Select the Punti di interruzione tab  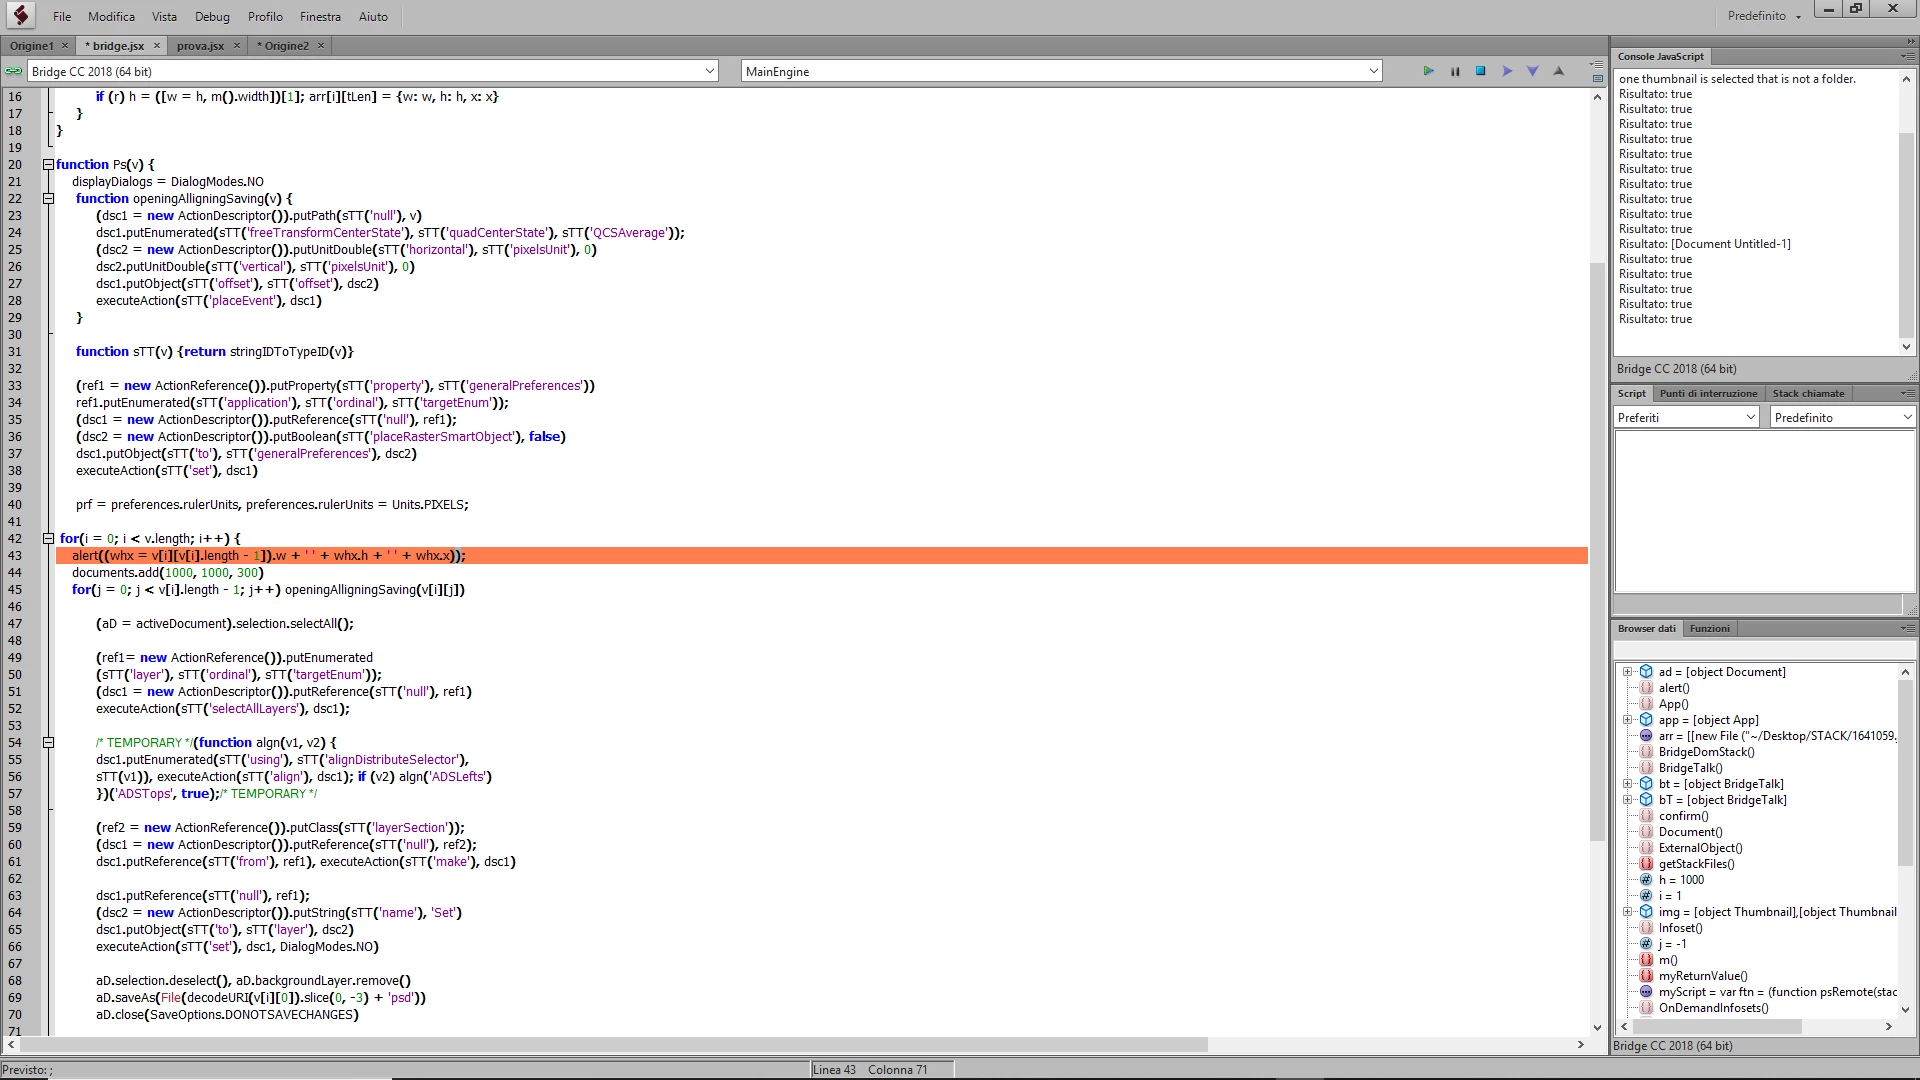[x=1707, y=393]
